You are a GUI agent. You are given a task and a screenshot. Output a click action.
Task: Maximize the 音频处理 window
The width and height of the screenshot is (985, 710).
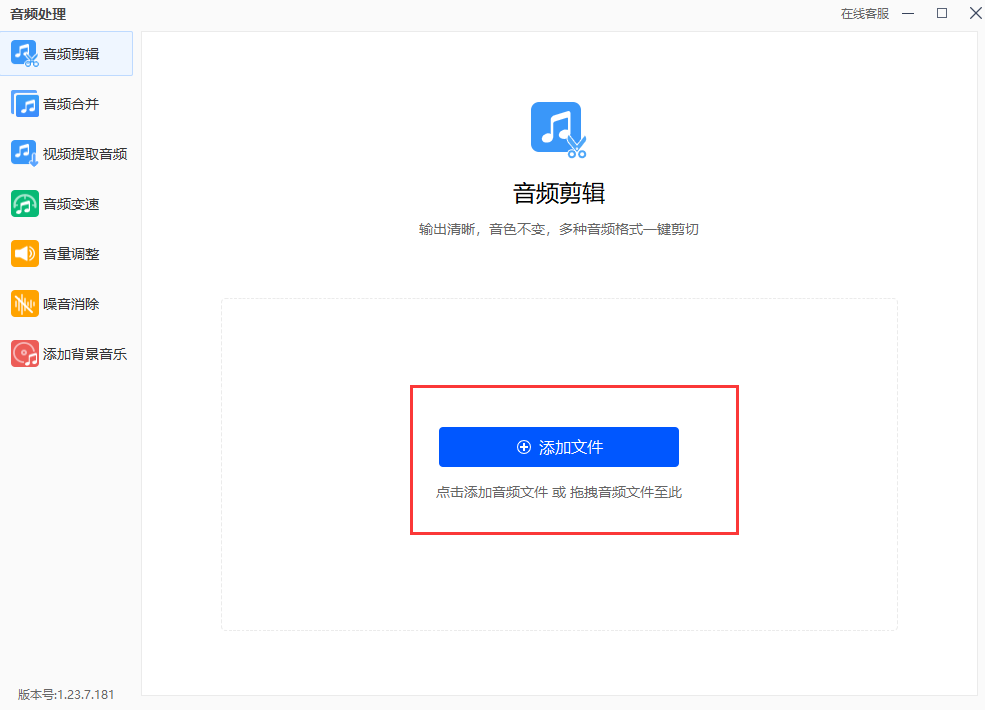click(942, 13)
